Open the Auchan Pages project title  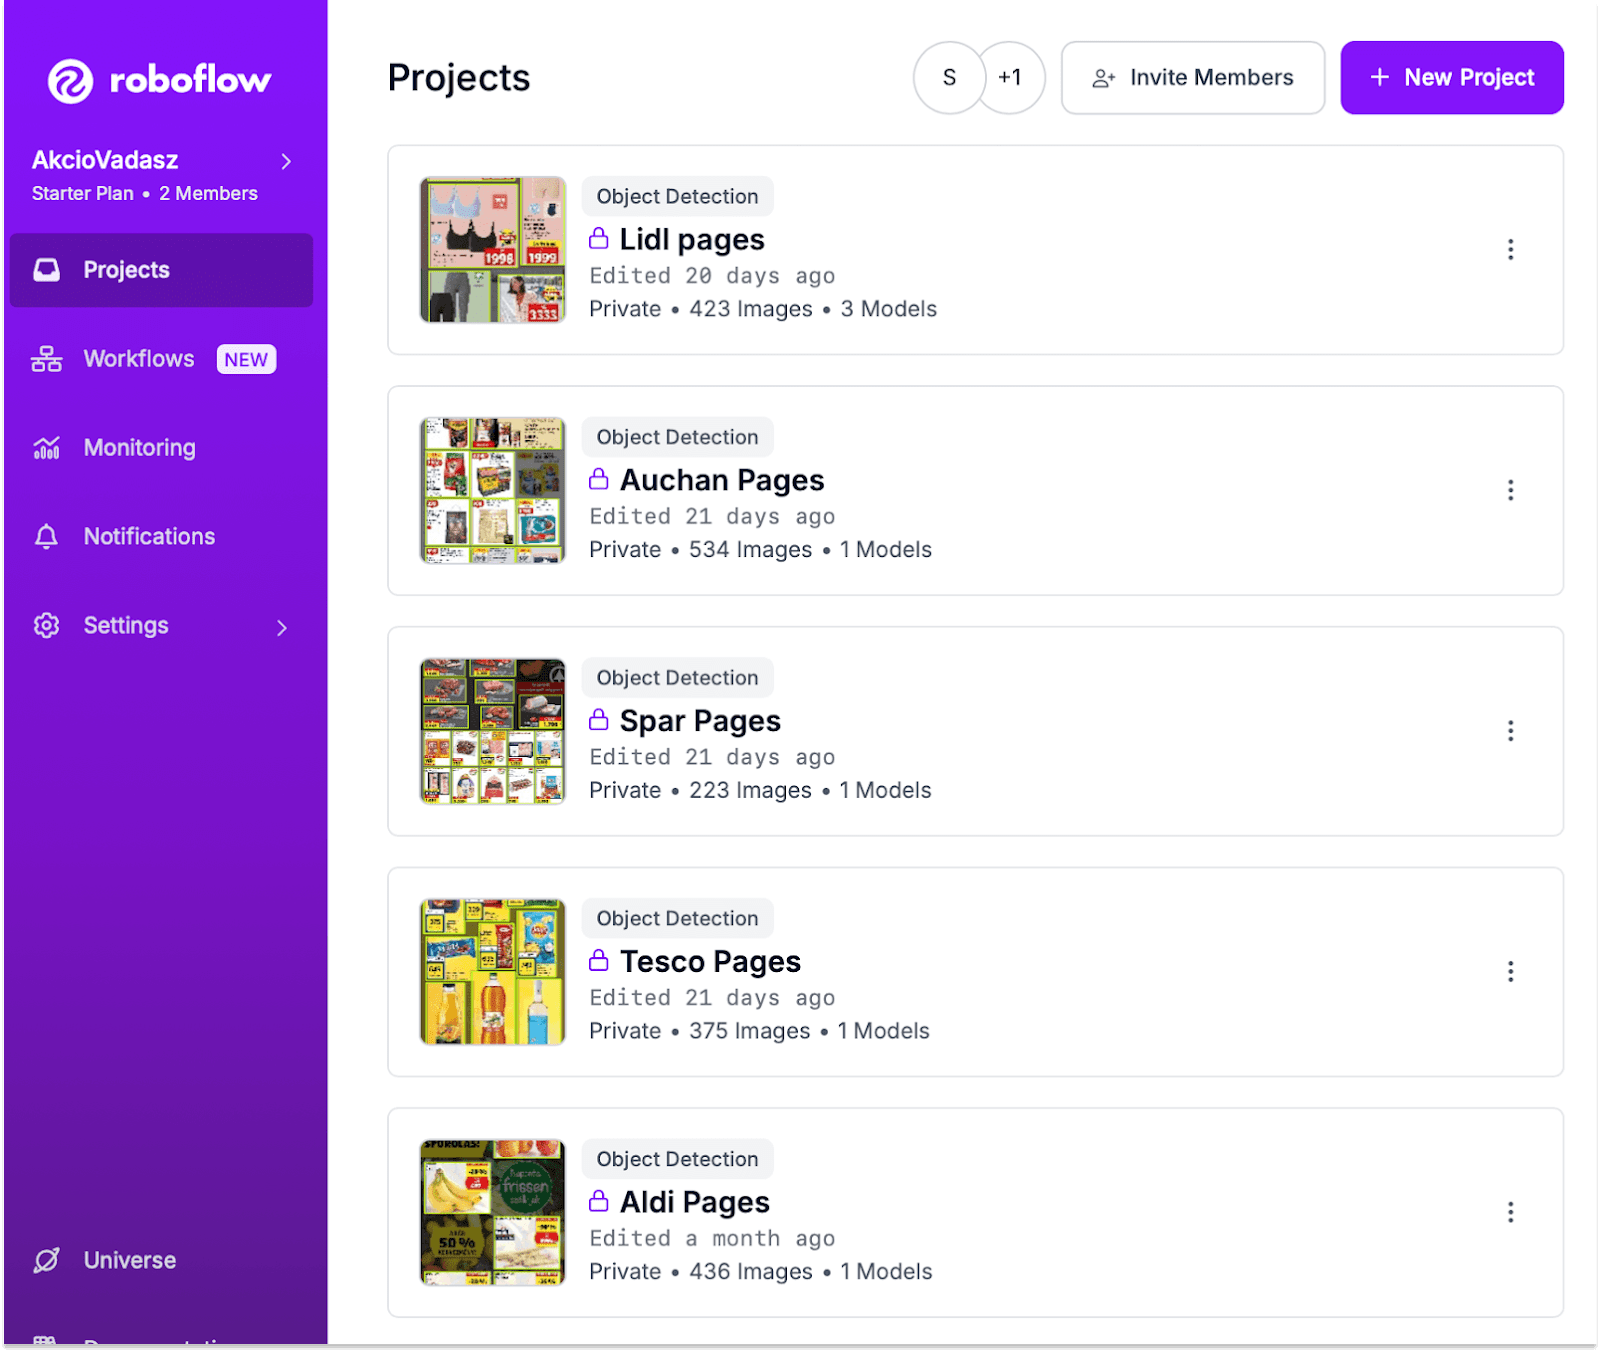tap(722, 481)
